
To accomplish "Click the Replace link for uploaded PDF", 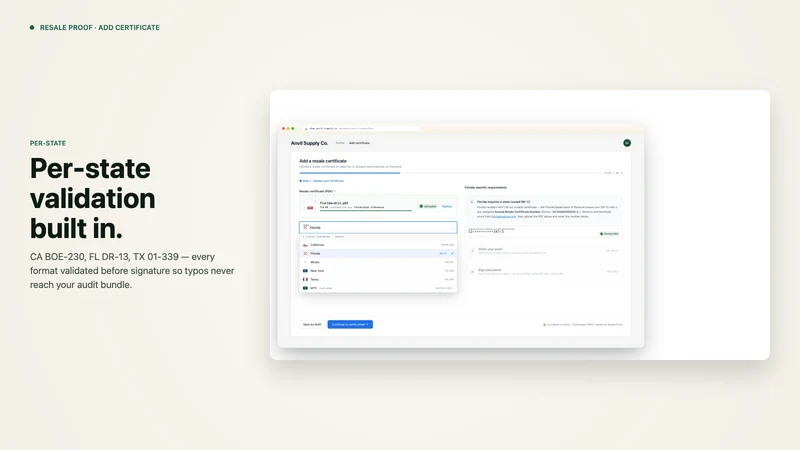I will coord(447,207).
